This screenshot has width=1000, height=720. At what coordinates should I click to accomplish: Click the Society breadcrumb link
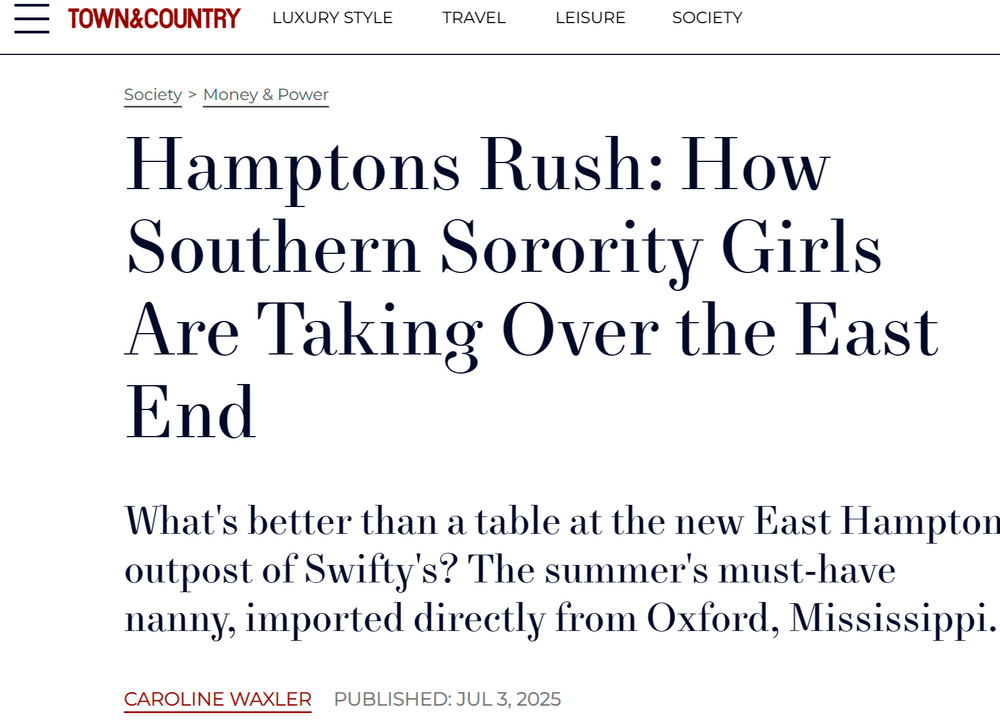(x=153, y=95)
